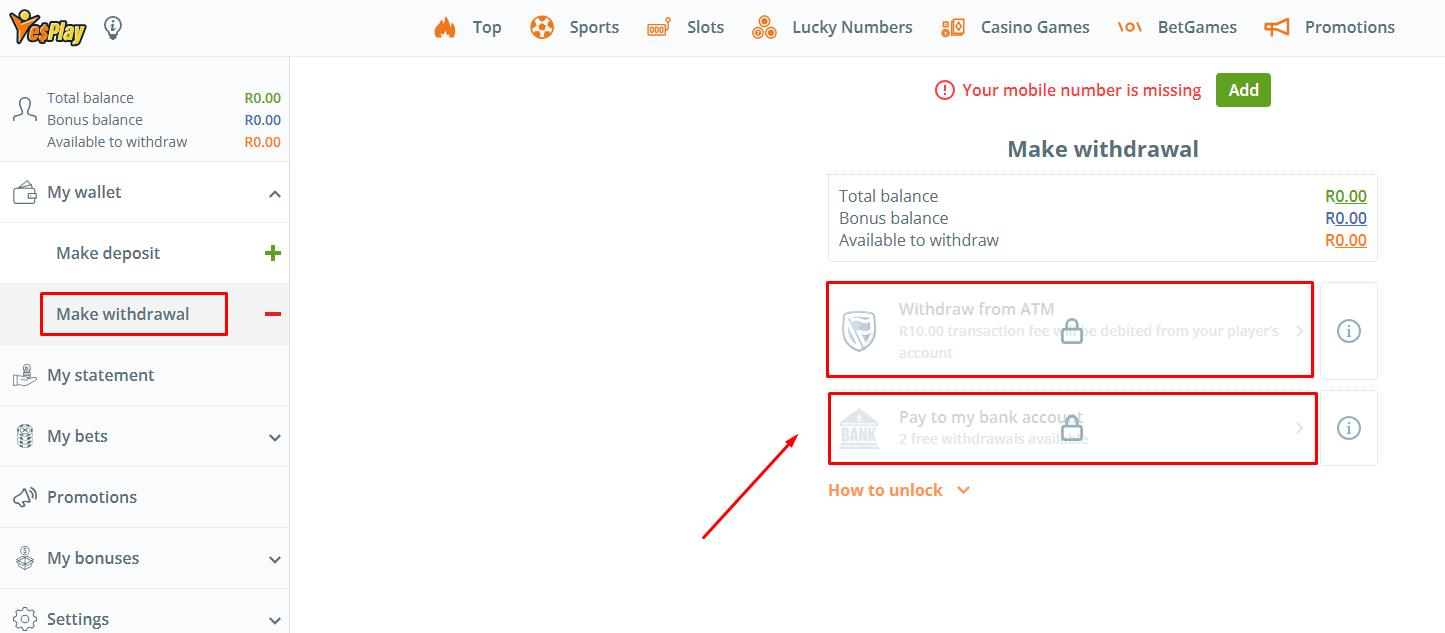This screenshot has width=1445, height=633.
Task: Click the Sports soccer ball icon
Action: [x=542, y=28]
